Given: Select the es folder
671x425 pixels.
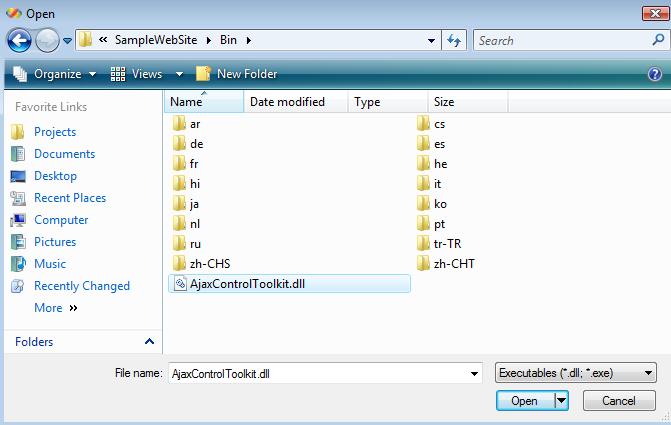Looking at the screenshot, I should coord(431,144).
